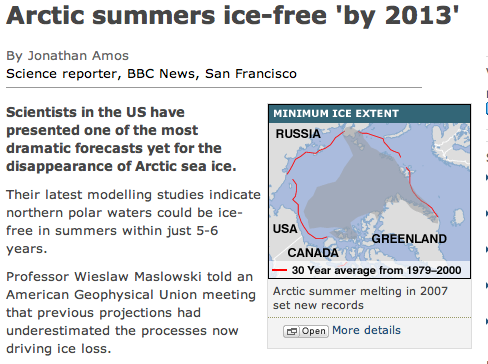Click the CANADA label on the map
The height and width of the screenshot is (364, 488).
313,253
